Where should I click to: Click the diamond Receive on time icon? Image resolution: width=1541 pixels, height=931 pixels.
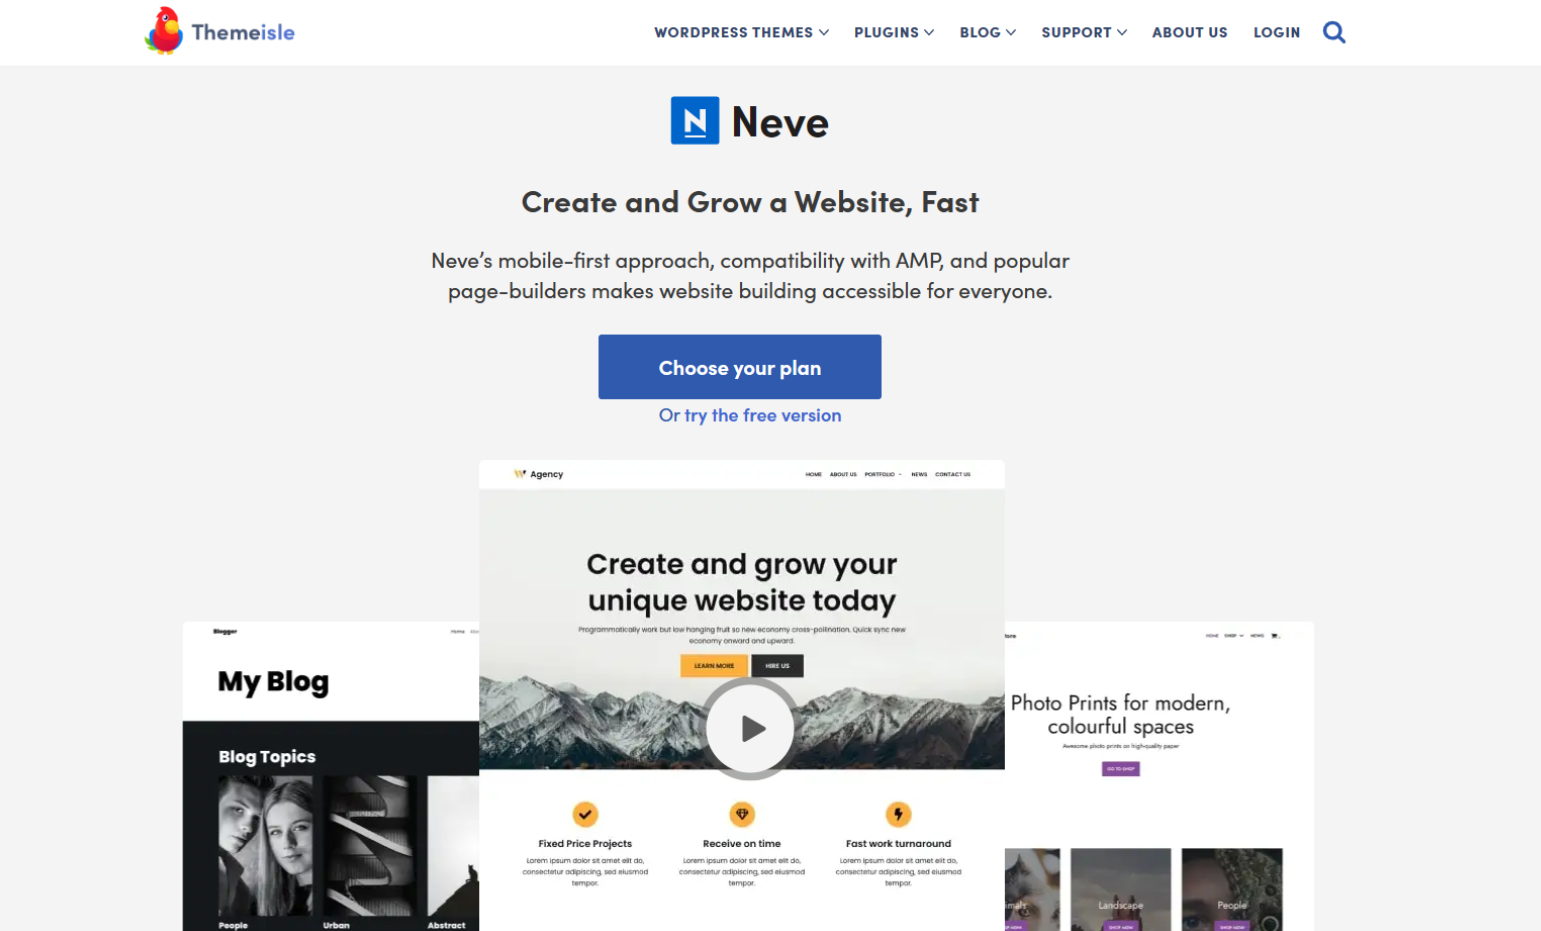coord(742,814)
